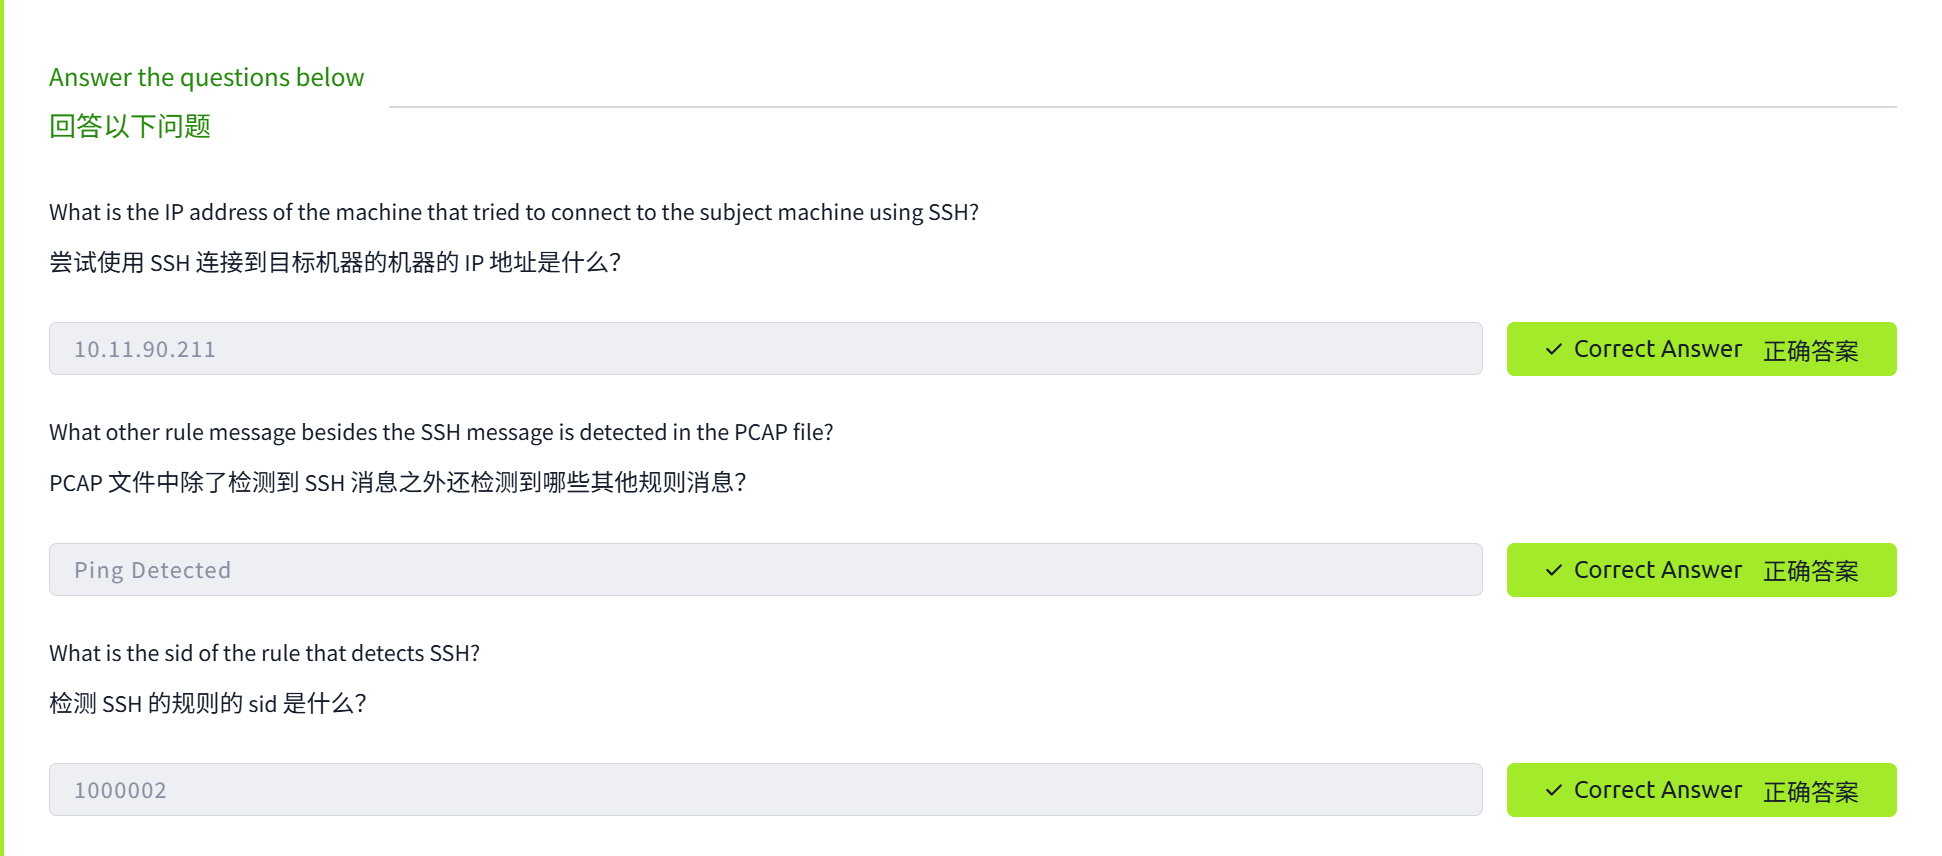Click the green 回答以下问题 heading
The image size is (1942, 856).
(130, 126)
